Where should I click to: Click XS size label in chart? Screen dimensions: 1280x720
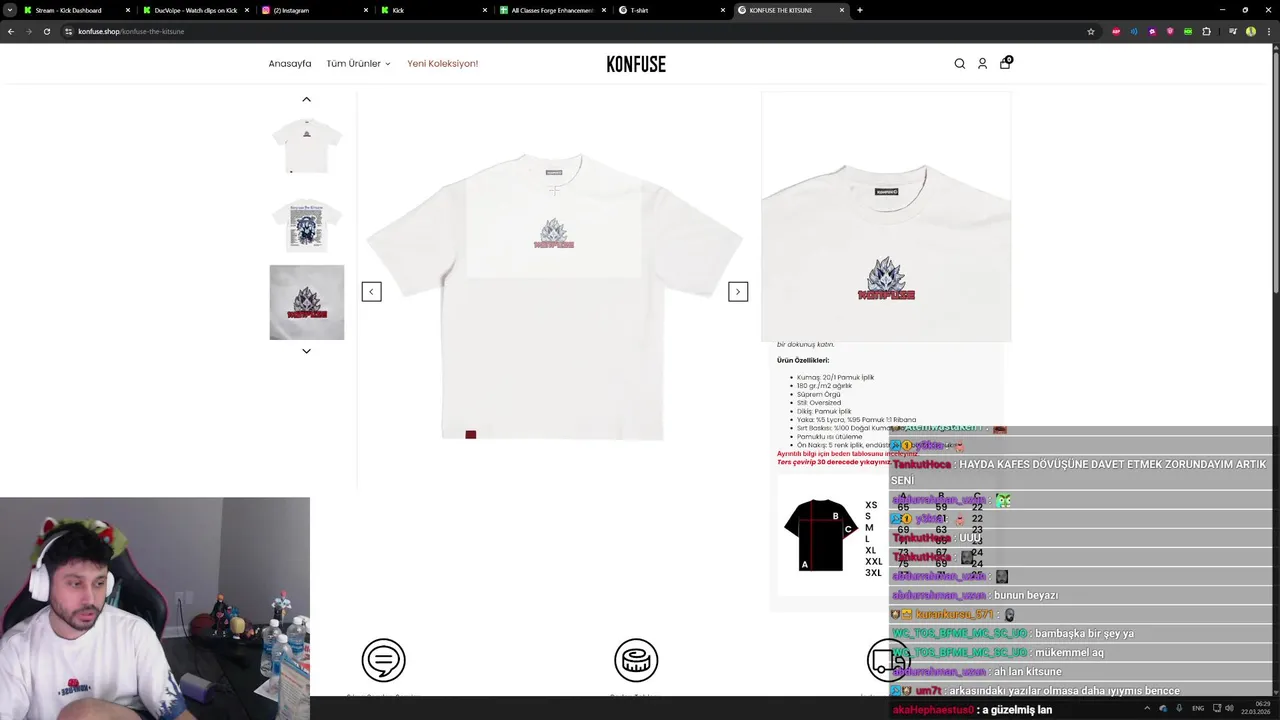871,505
